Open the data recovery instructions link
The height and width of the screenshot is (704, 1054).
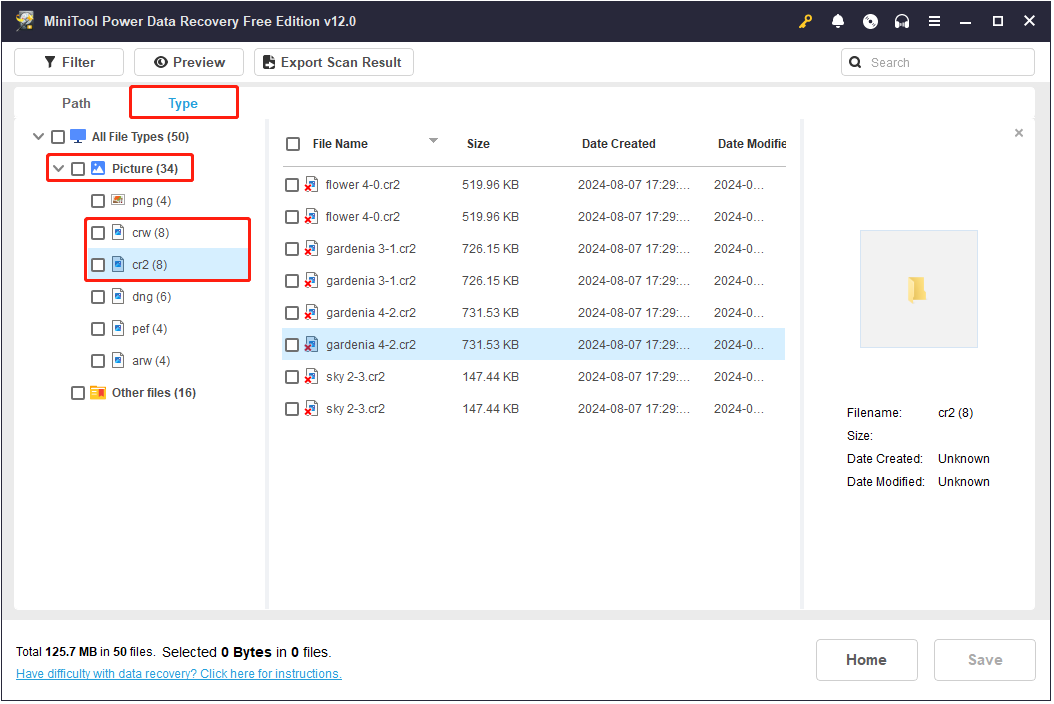tap(179, 673)
